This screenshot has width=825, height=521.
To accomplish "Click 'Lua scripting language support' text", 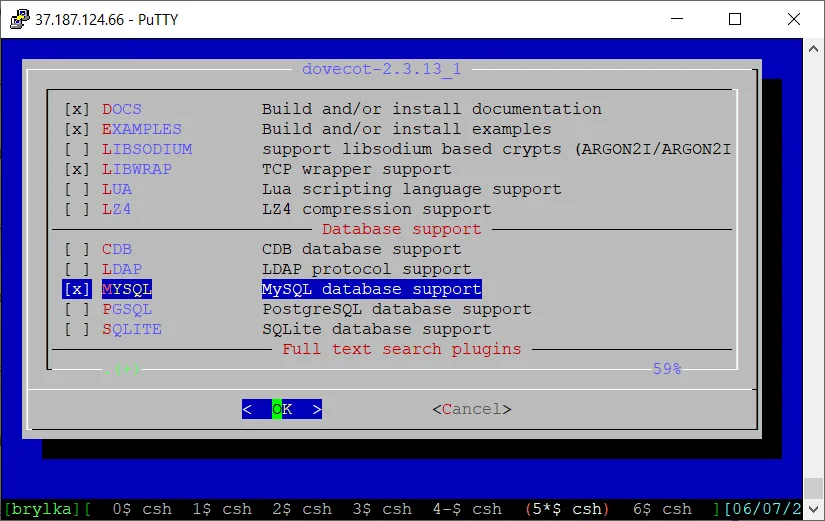I will point(412,189).
